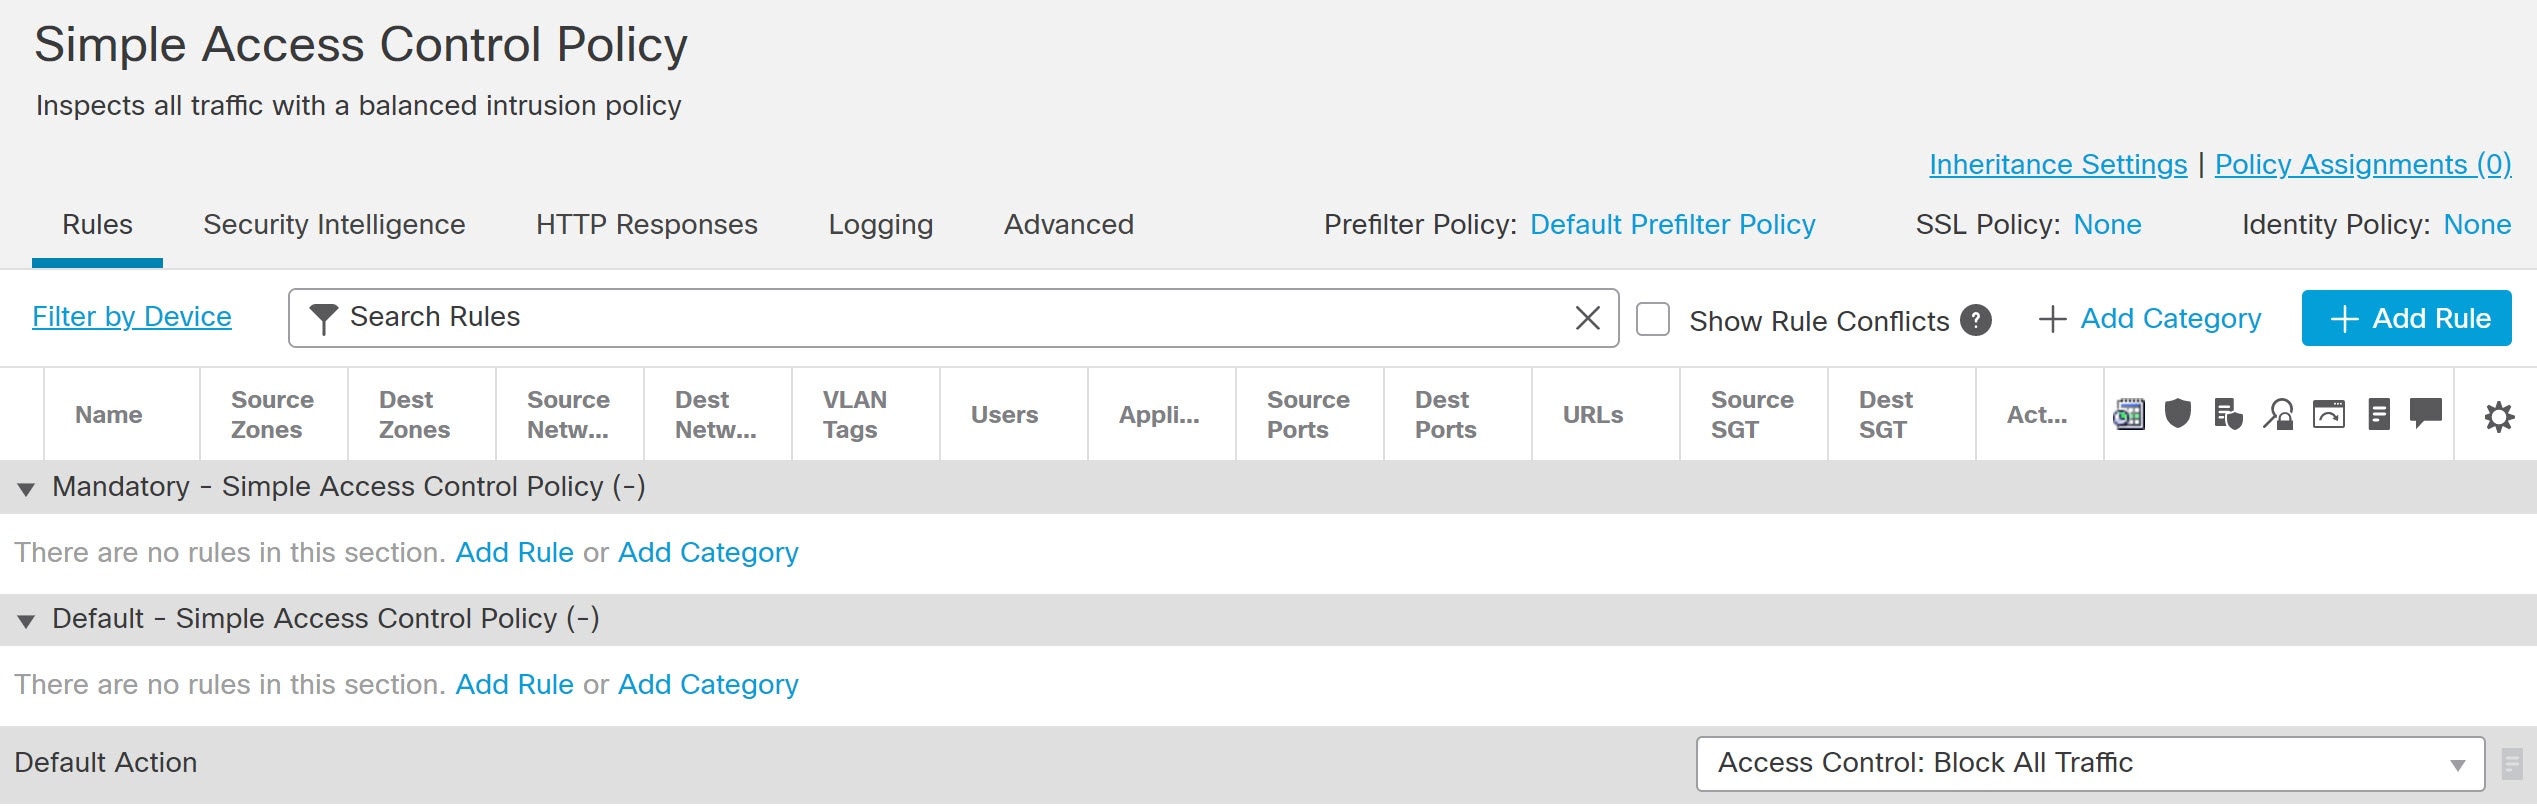Click the help icon beside Show Rule Conflicts

[1976, 320]
